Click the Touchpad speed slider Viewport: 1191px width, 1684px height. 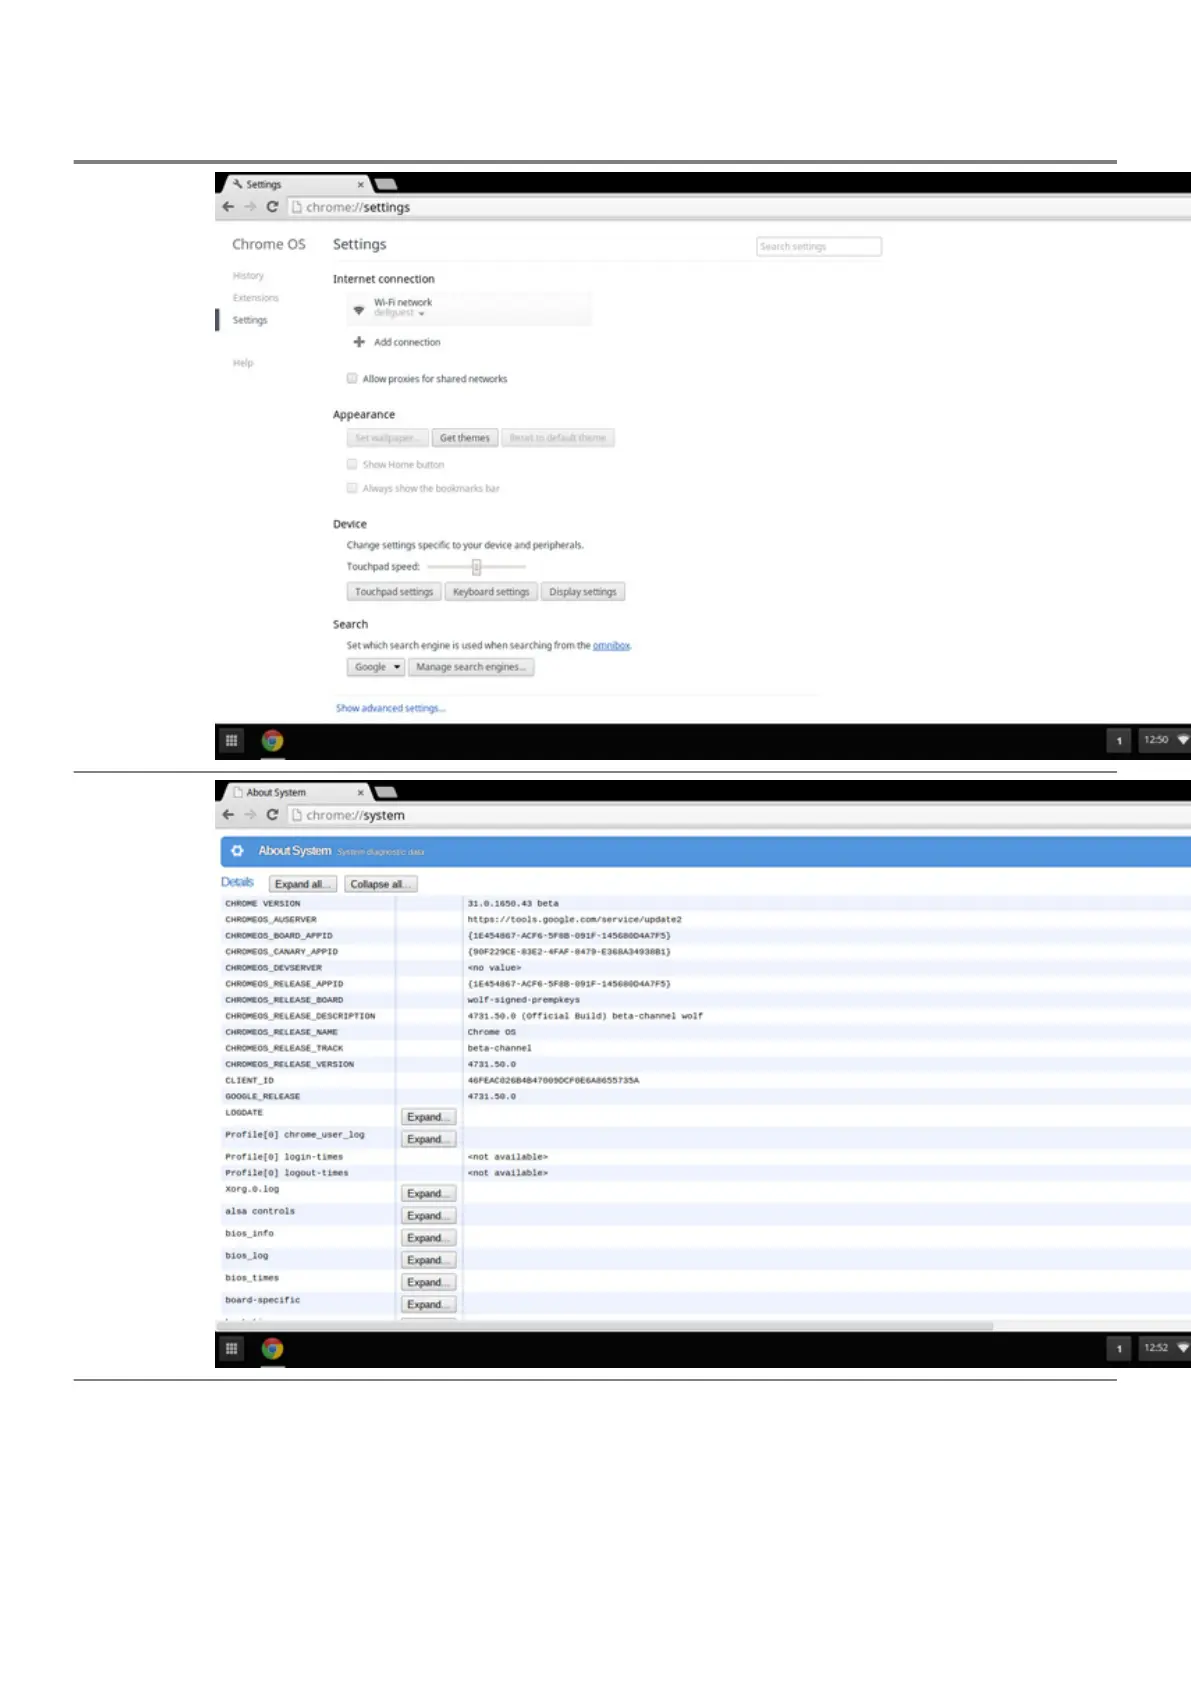(x=477, y=567)
